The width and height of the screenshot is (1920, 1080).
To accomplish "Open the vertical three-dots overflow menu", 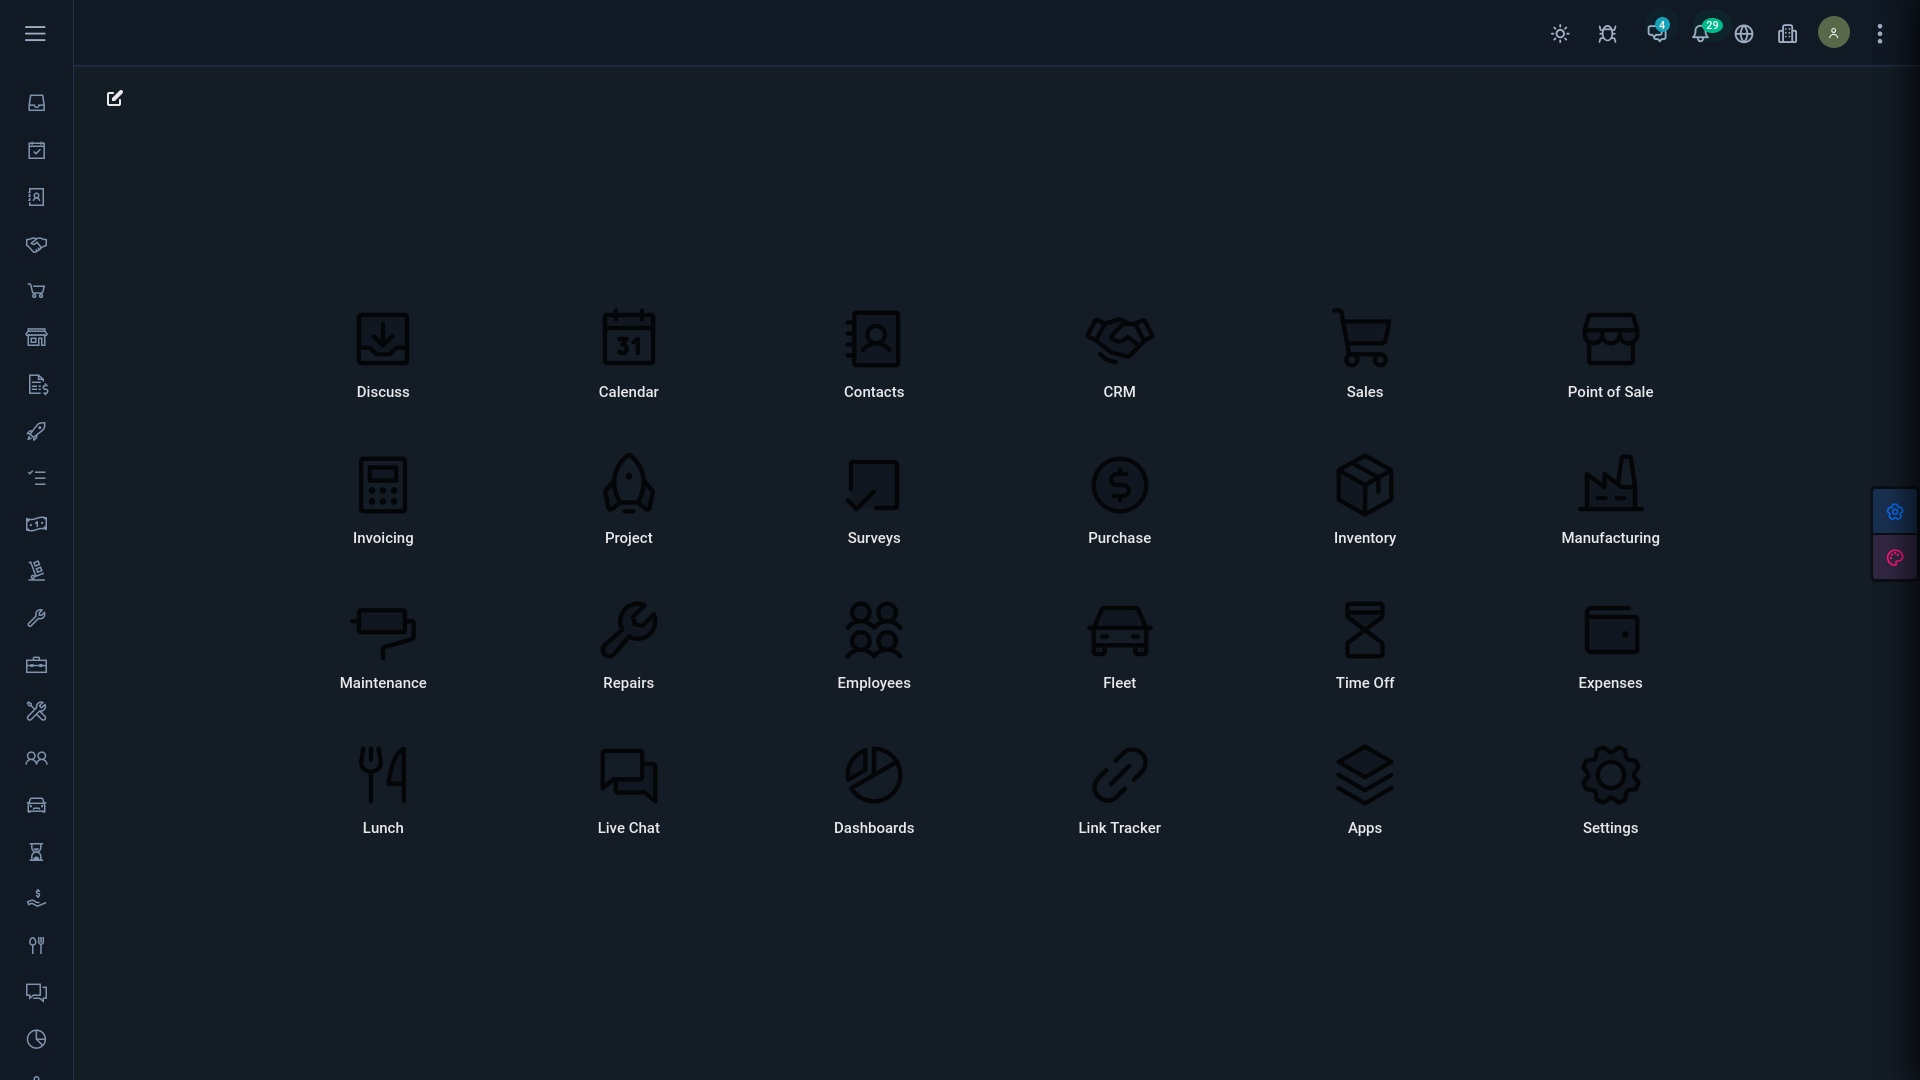I will click(1879, 34).
